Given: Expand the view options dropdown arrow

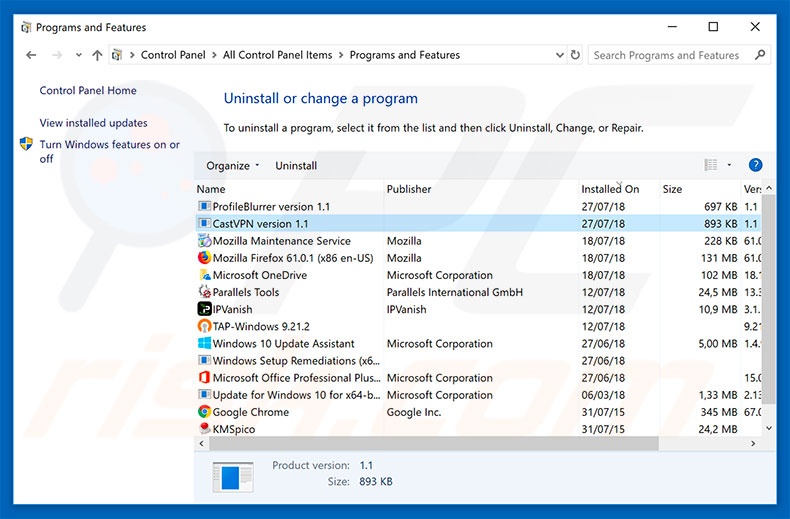Looking at the screenshot, I should click(x=729, y=166).
